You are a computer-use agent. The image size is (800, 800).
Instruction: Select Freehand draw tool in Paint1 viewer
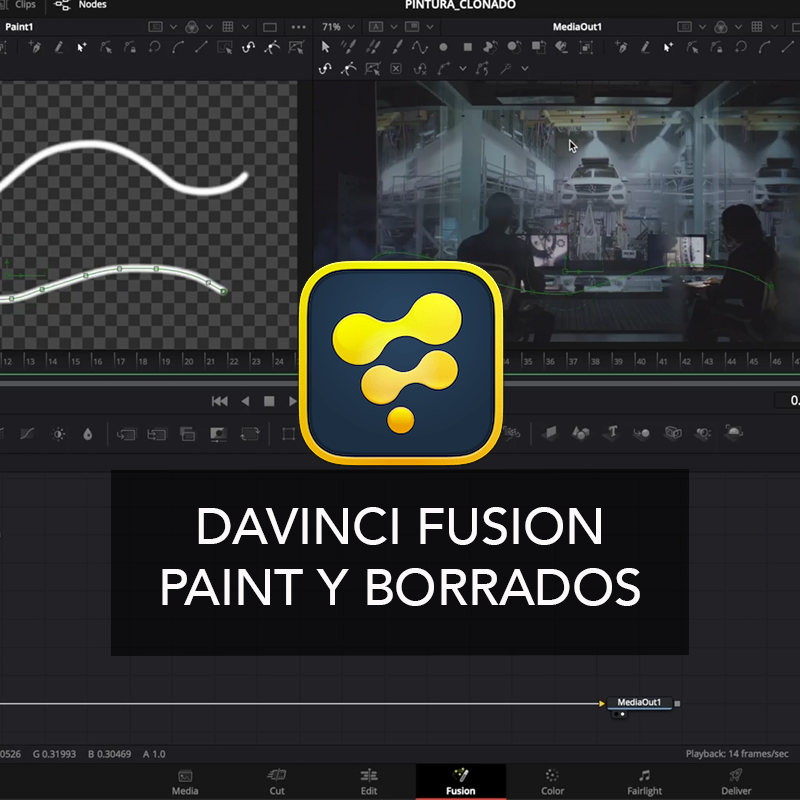click(x=59, y=47)
